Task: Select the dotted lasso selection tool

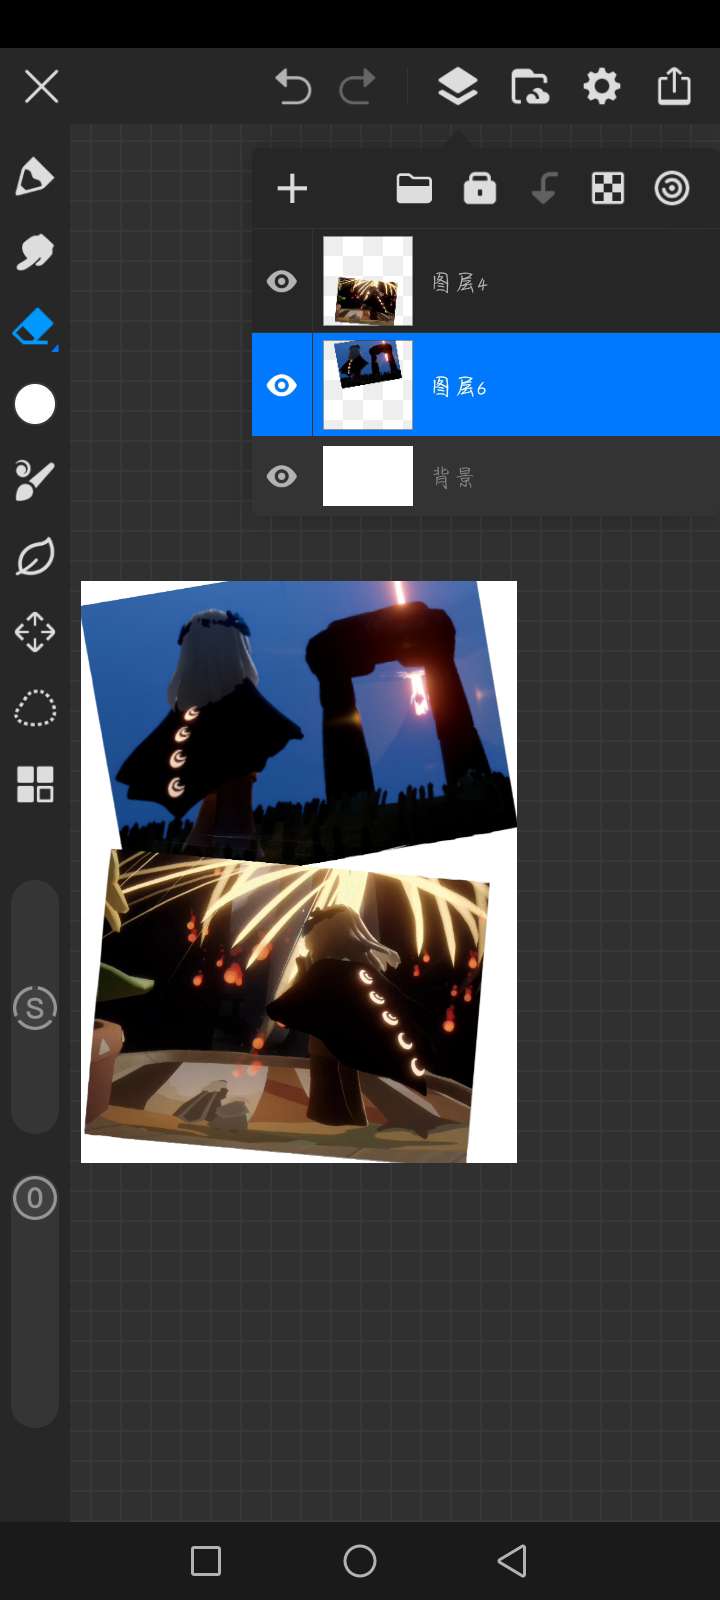Action: [x=35, y=709]
